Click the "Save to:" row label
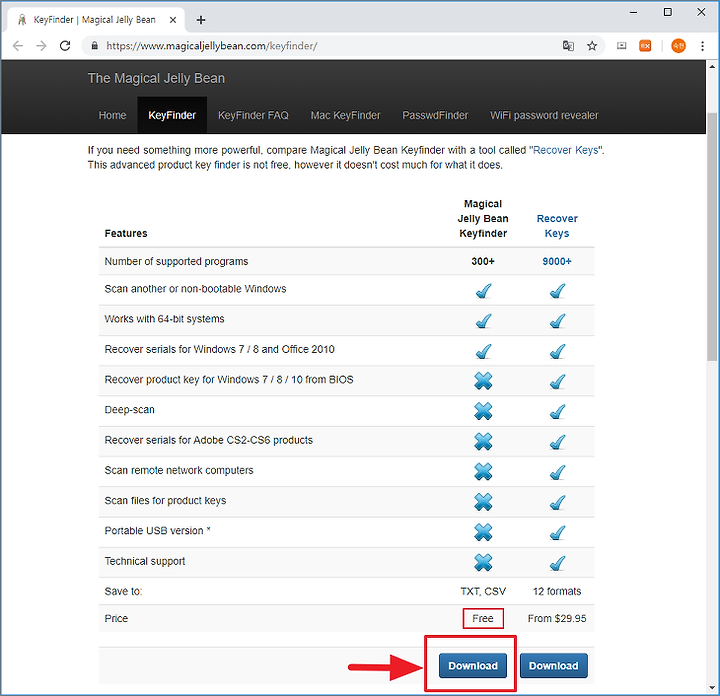The height and width of the screenshot is (696, 720). tap(123, 591)
